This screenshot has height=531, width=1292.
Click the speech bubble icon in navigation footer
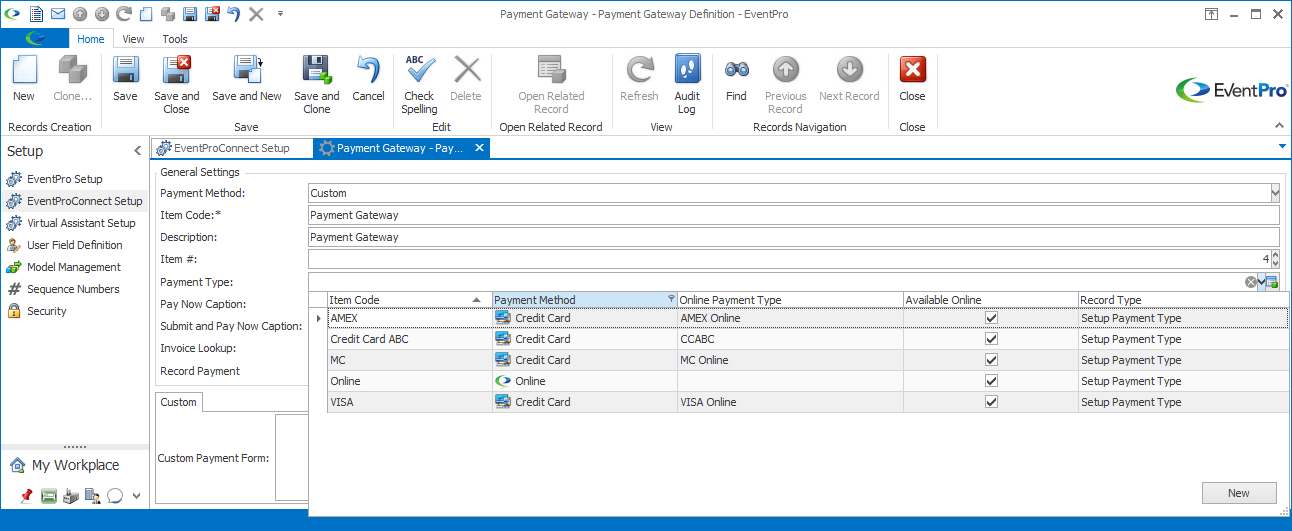click(x=114, y=495)
